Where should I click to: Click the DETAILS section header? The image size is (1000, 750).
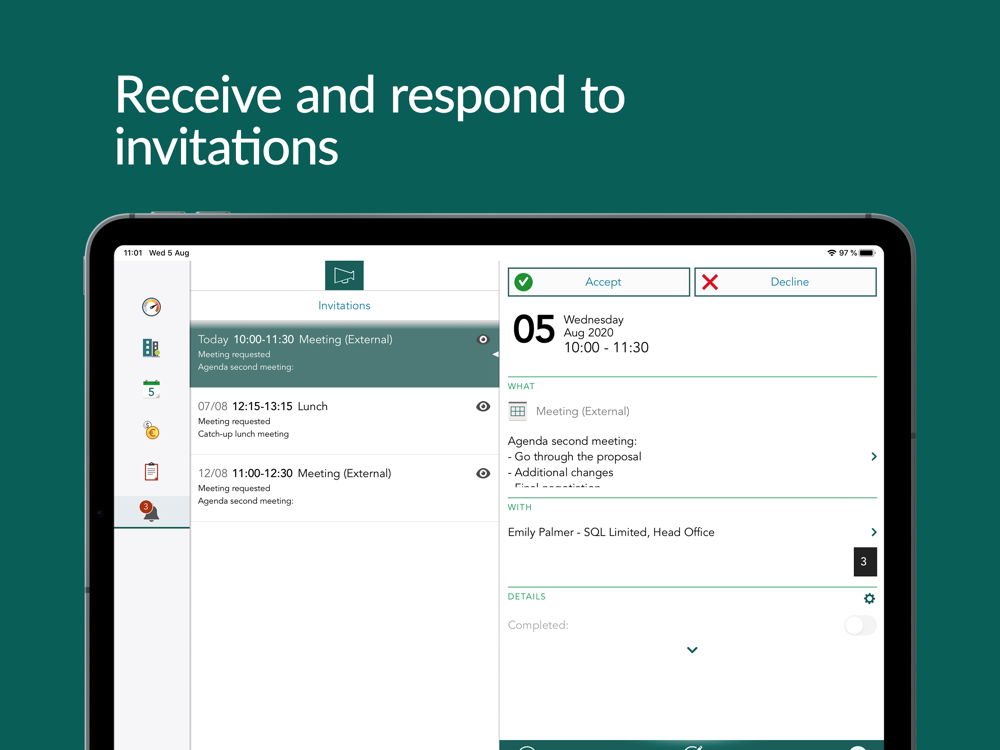527,597
